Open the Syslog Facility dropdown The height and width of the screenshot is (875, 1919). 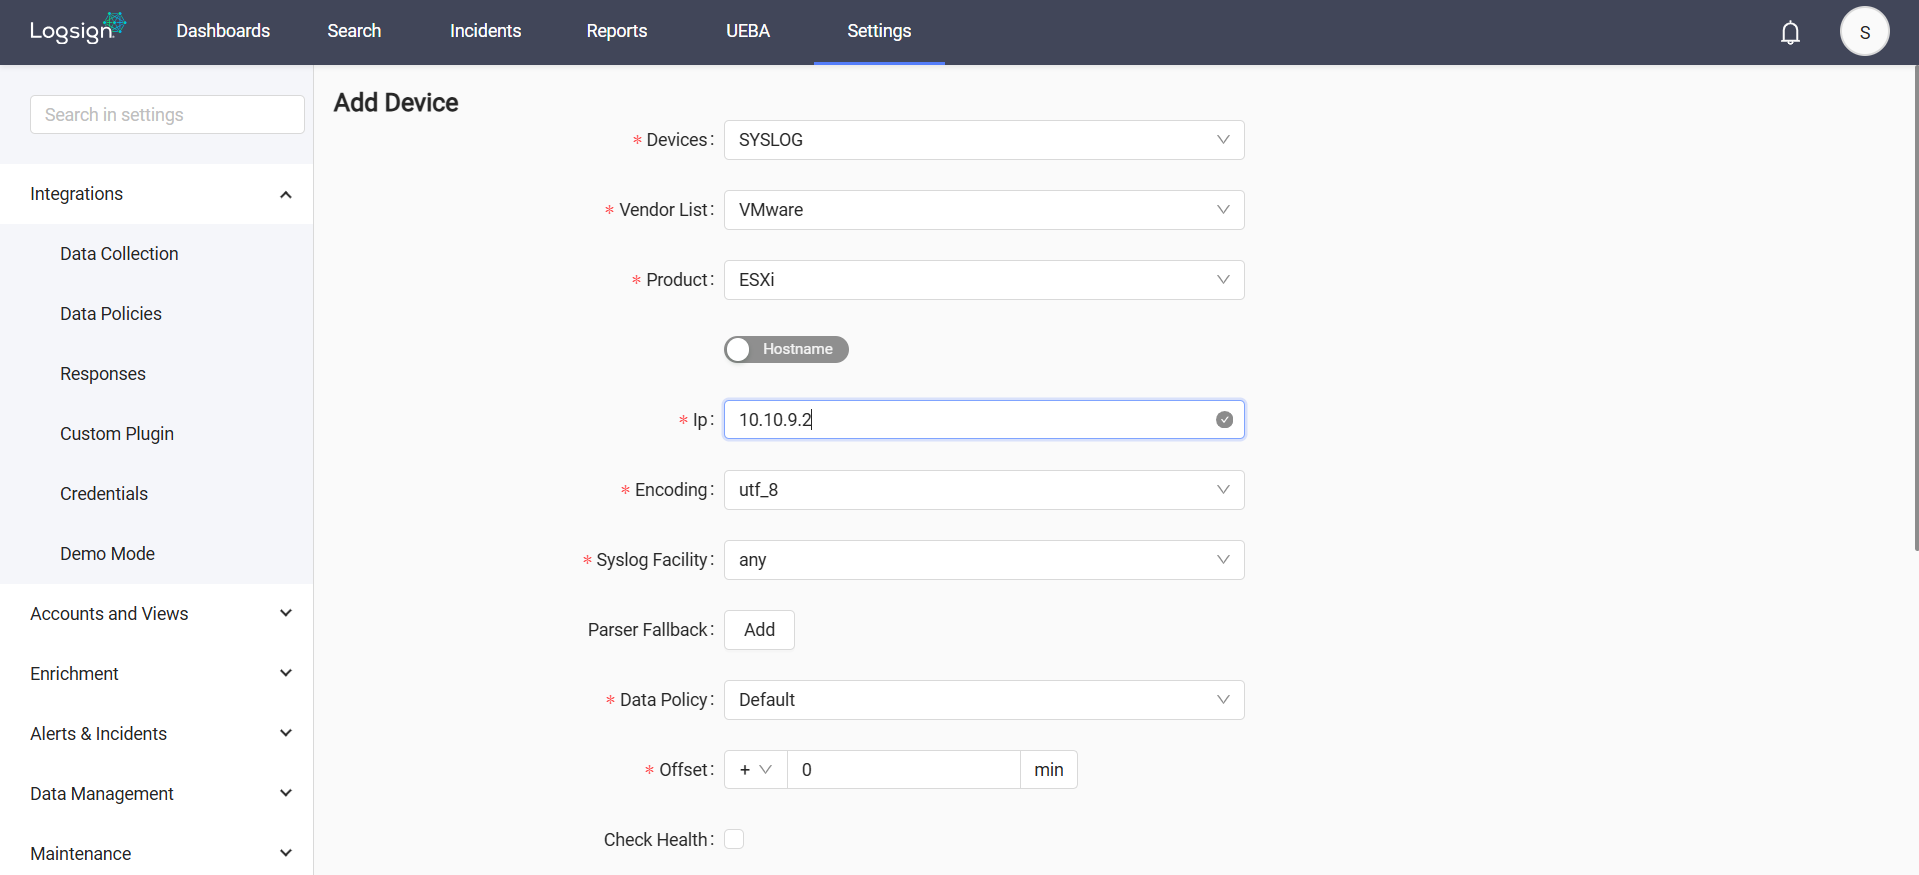pyautogui.click(x=984, y=560)
